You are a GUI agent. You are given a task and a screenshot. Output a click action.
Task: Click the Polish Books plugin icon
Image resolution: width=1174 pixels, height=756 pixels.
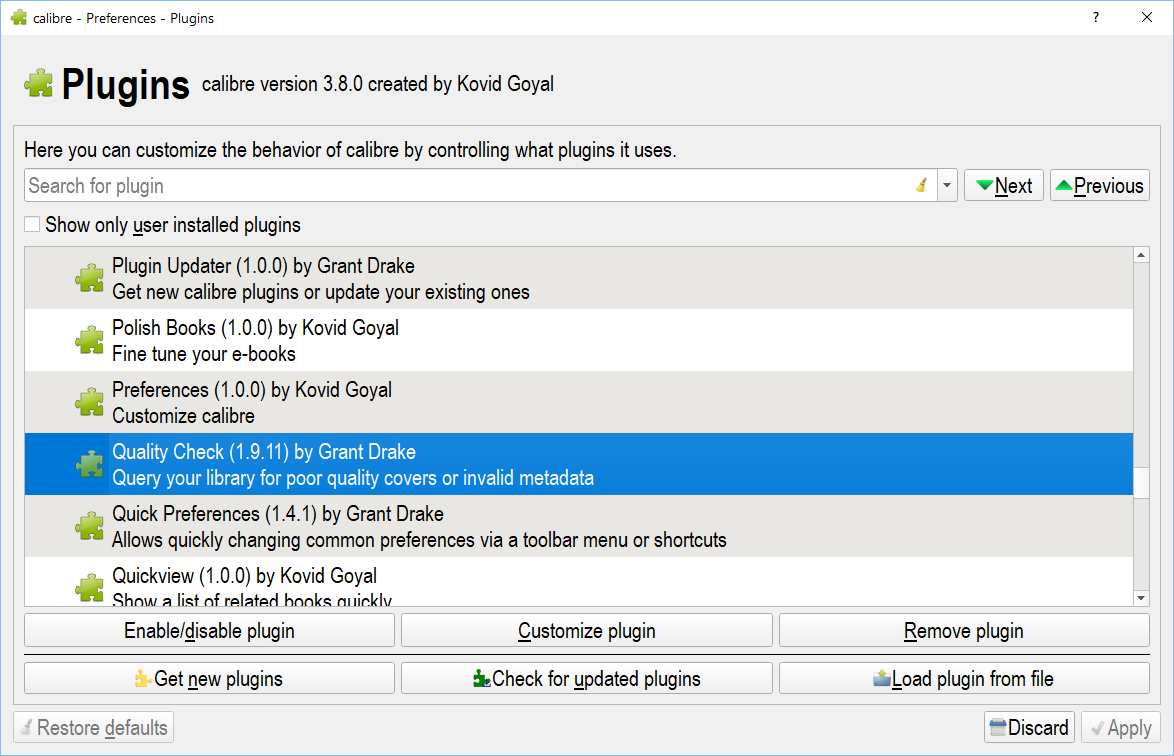point(90,341)
